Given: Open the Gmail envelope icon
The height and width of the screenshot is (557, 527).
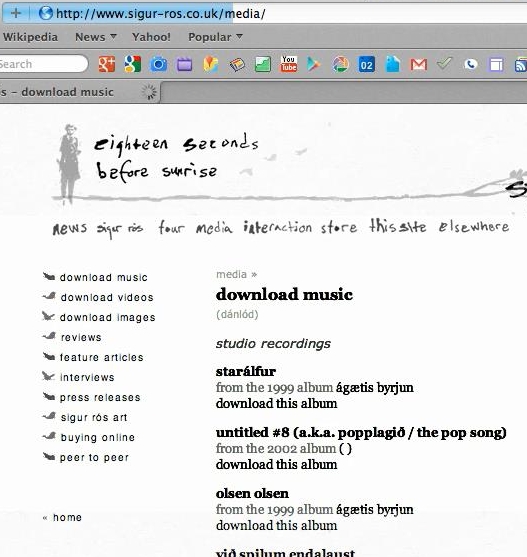Looking at the screenshot, I should pyautogui.click(x=419, y=65).
